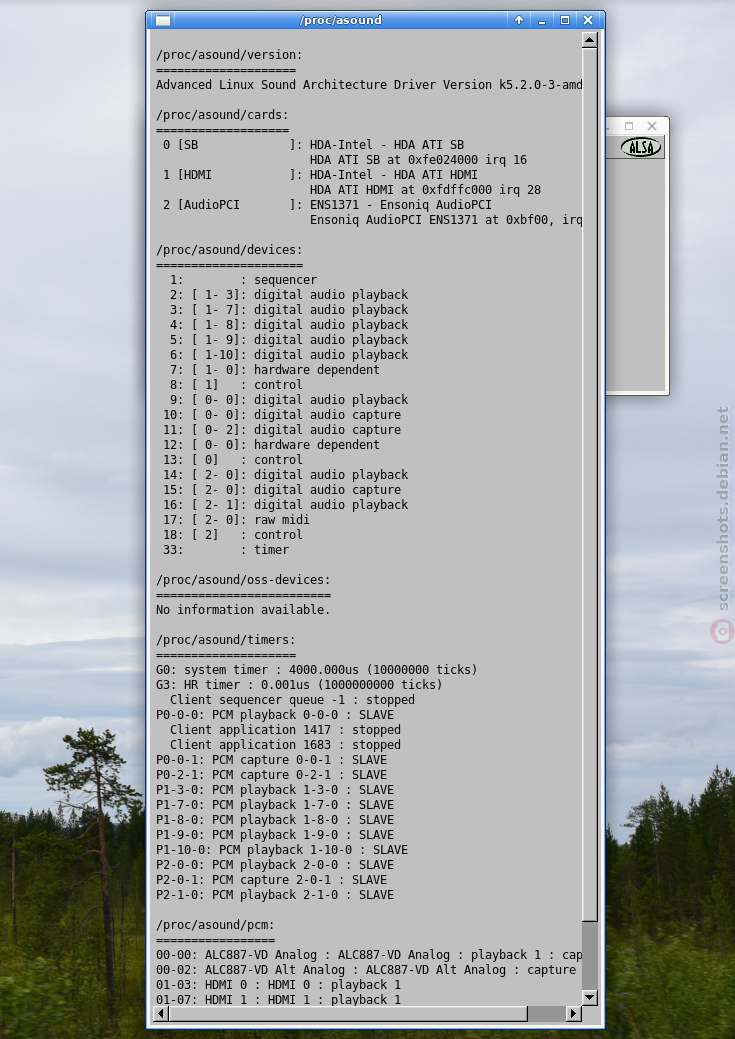735x1039 pixels.
Task: Click the vertical scrollbar thumb
Action: (589, 484)
